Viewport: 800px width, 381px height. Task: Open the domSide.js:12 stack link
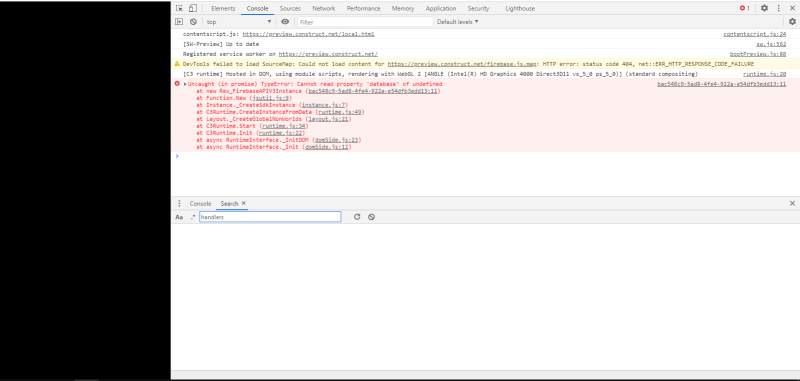[327, 147]
